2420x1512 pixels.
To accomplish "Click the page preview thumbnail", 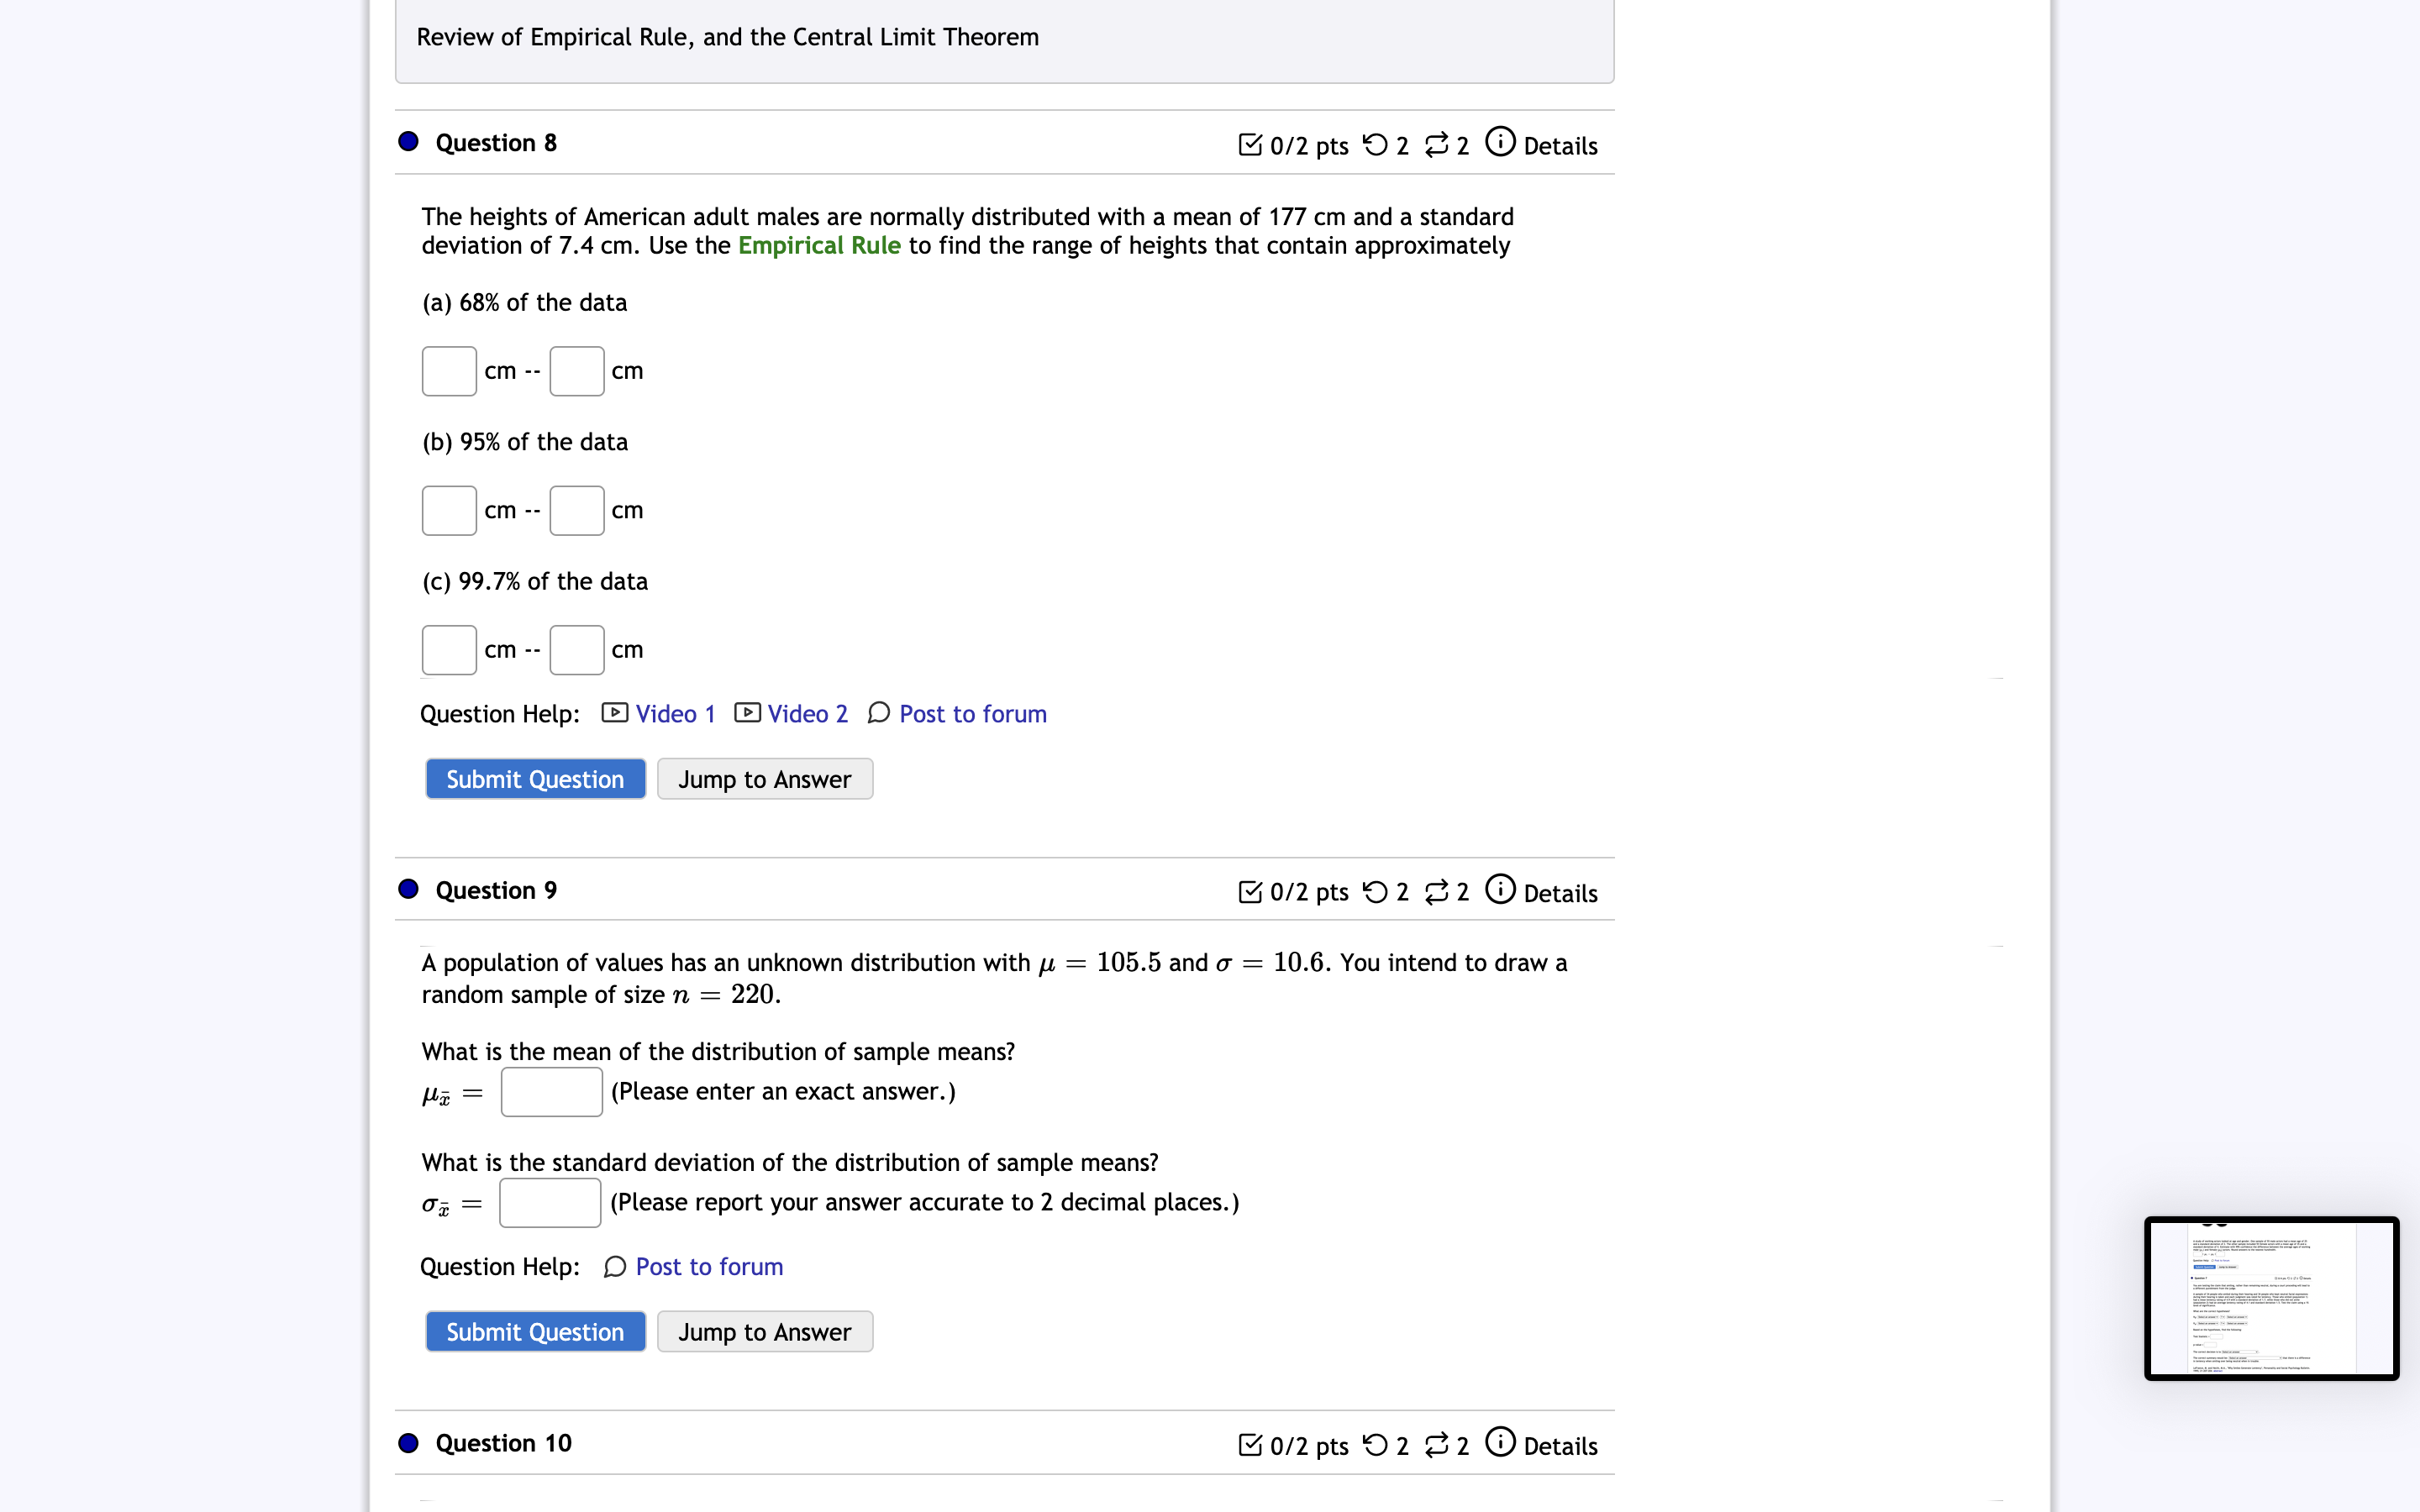I will [x=2271, y=1298].
